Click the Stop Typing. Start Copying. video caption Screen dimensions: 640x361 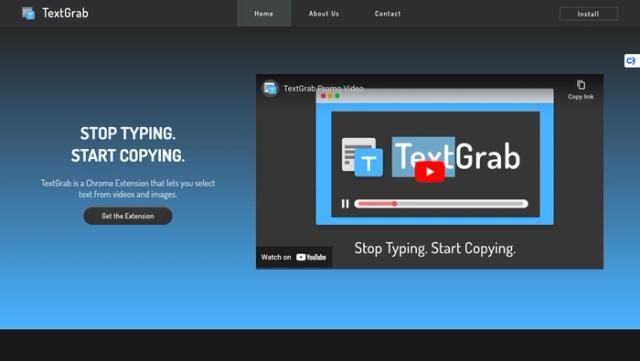[435, 248]
